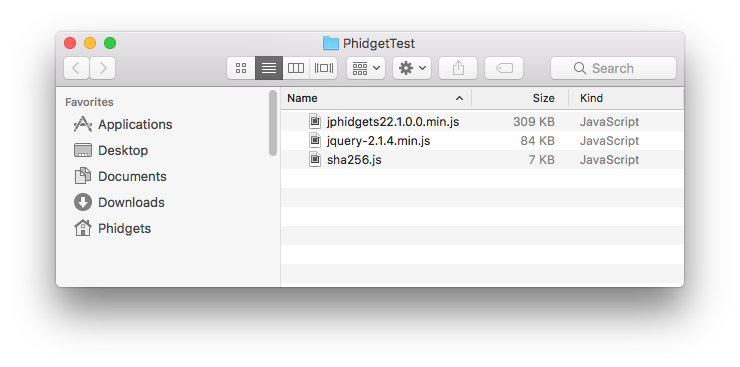Click the 309 KB size cell
The height and width of the screenshot is (367, 740).
(534, 122)
